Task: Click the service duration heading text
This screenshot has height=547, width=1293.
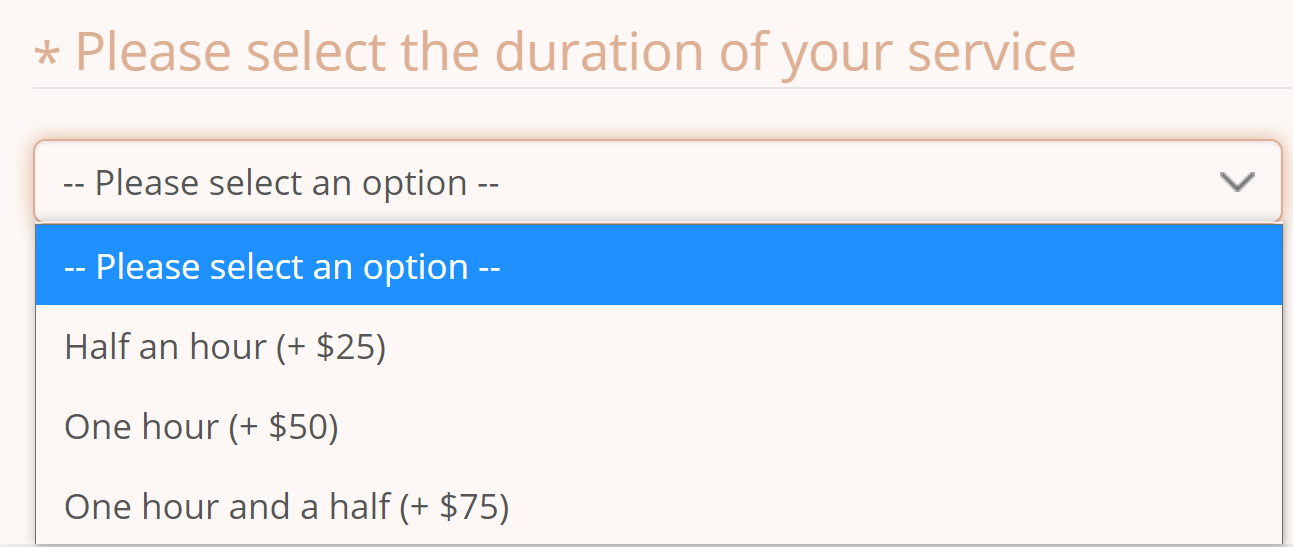Action: pos(575,52)
